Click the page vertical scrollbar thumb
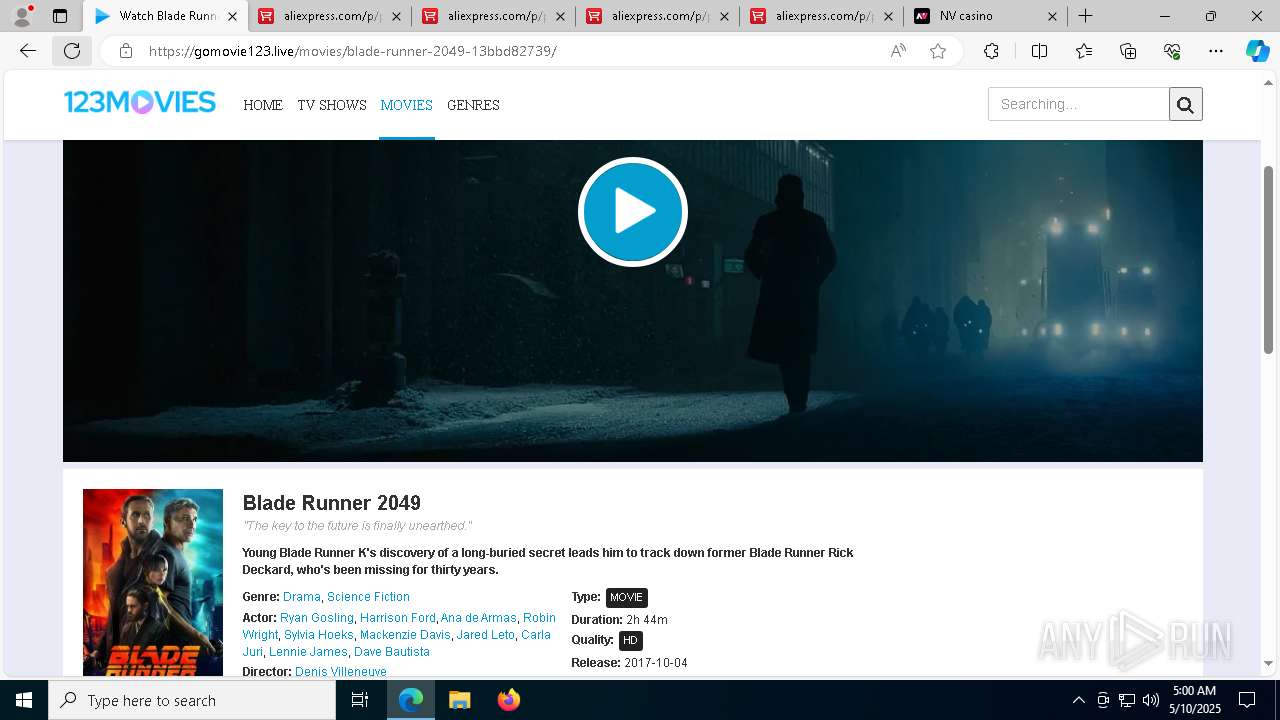This screenshot has height=720, width=1280. pos(1268,259)
